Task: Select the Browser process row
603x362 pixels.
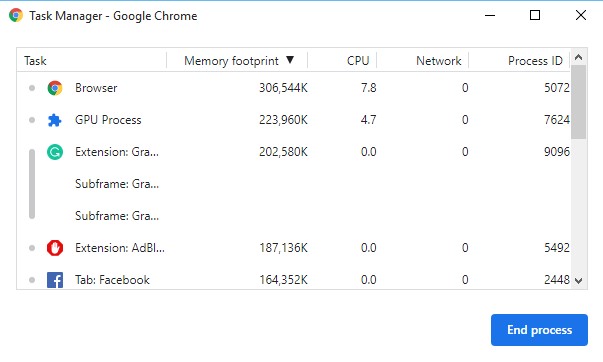Action: point(294,88)
